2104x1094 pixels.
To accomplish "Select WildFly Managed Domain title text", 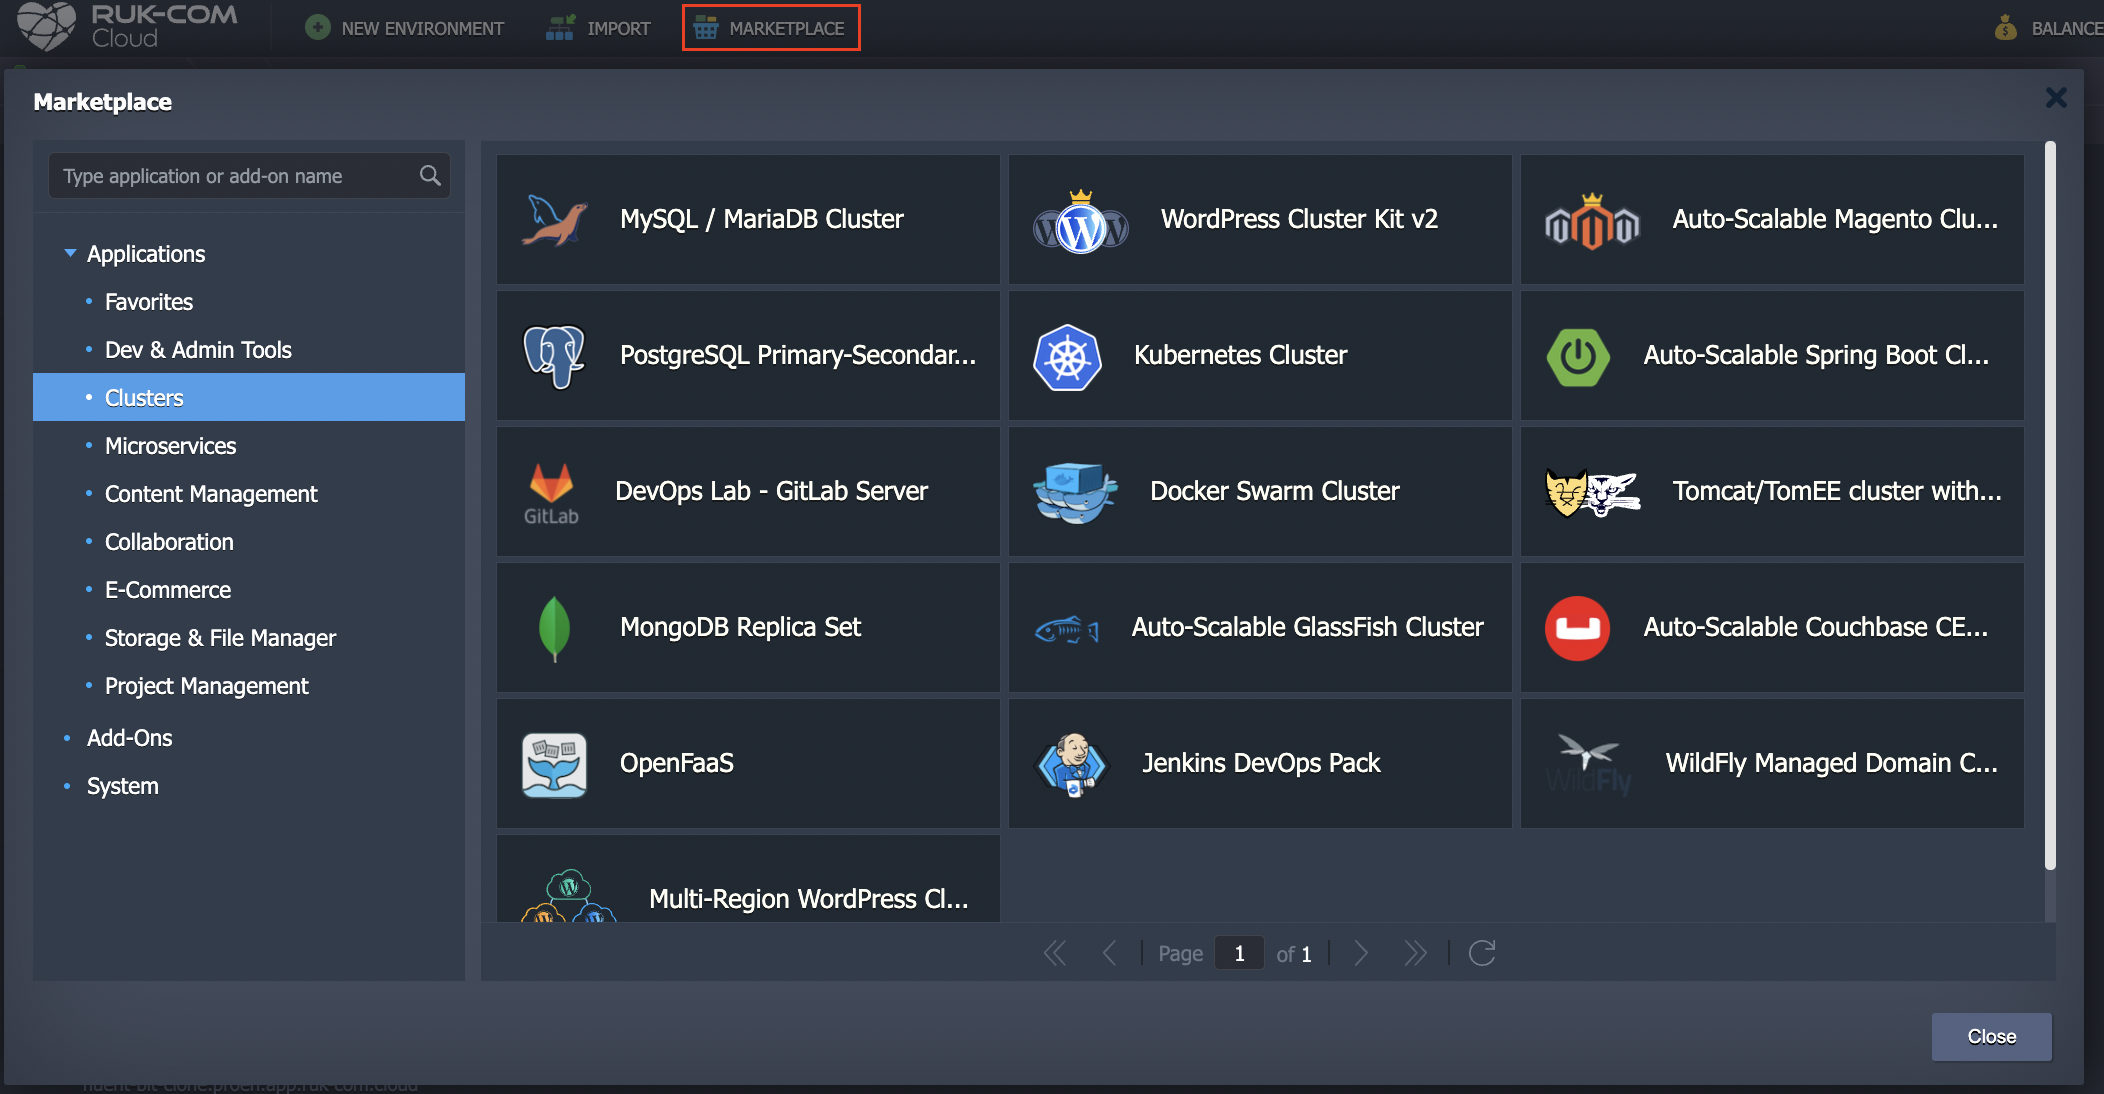I will pos(1832,763).
